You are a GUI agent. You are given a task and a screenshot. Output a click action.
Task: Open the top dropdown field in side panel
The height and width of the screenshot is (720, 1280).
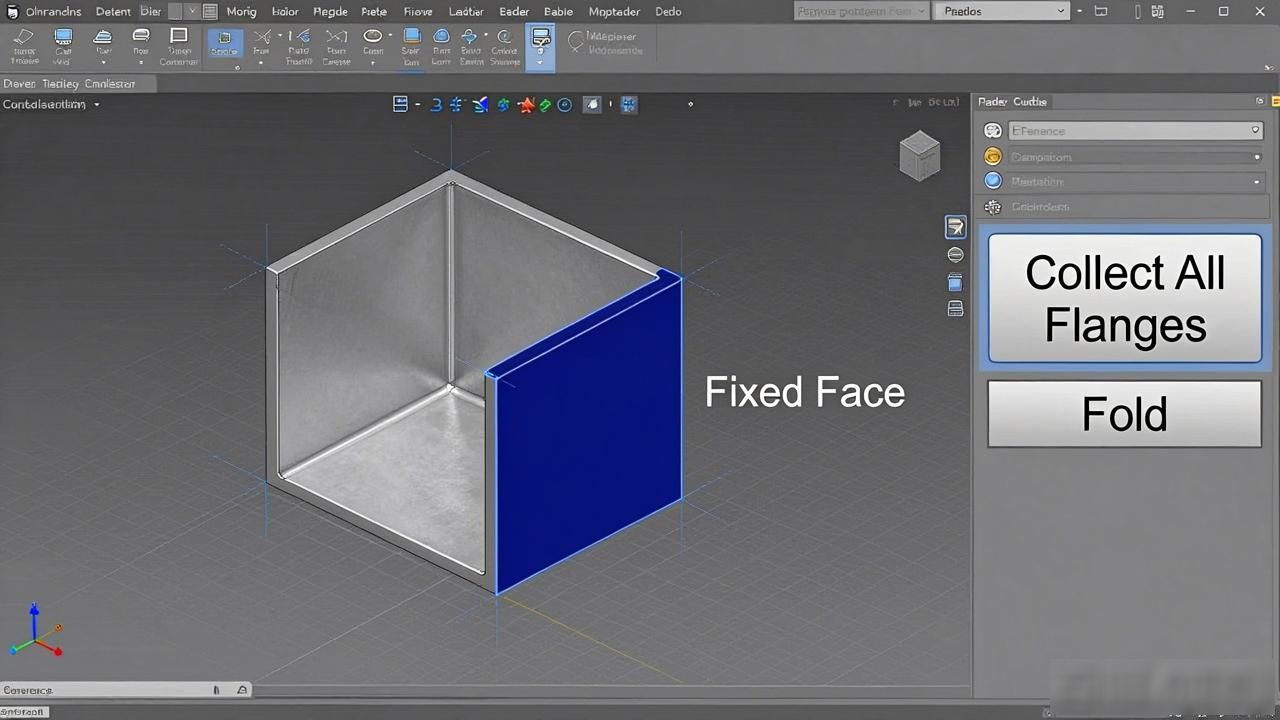(x=1136, y=131)
